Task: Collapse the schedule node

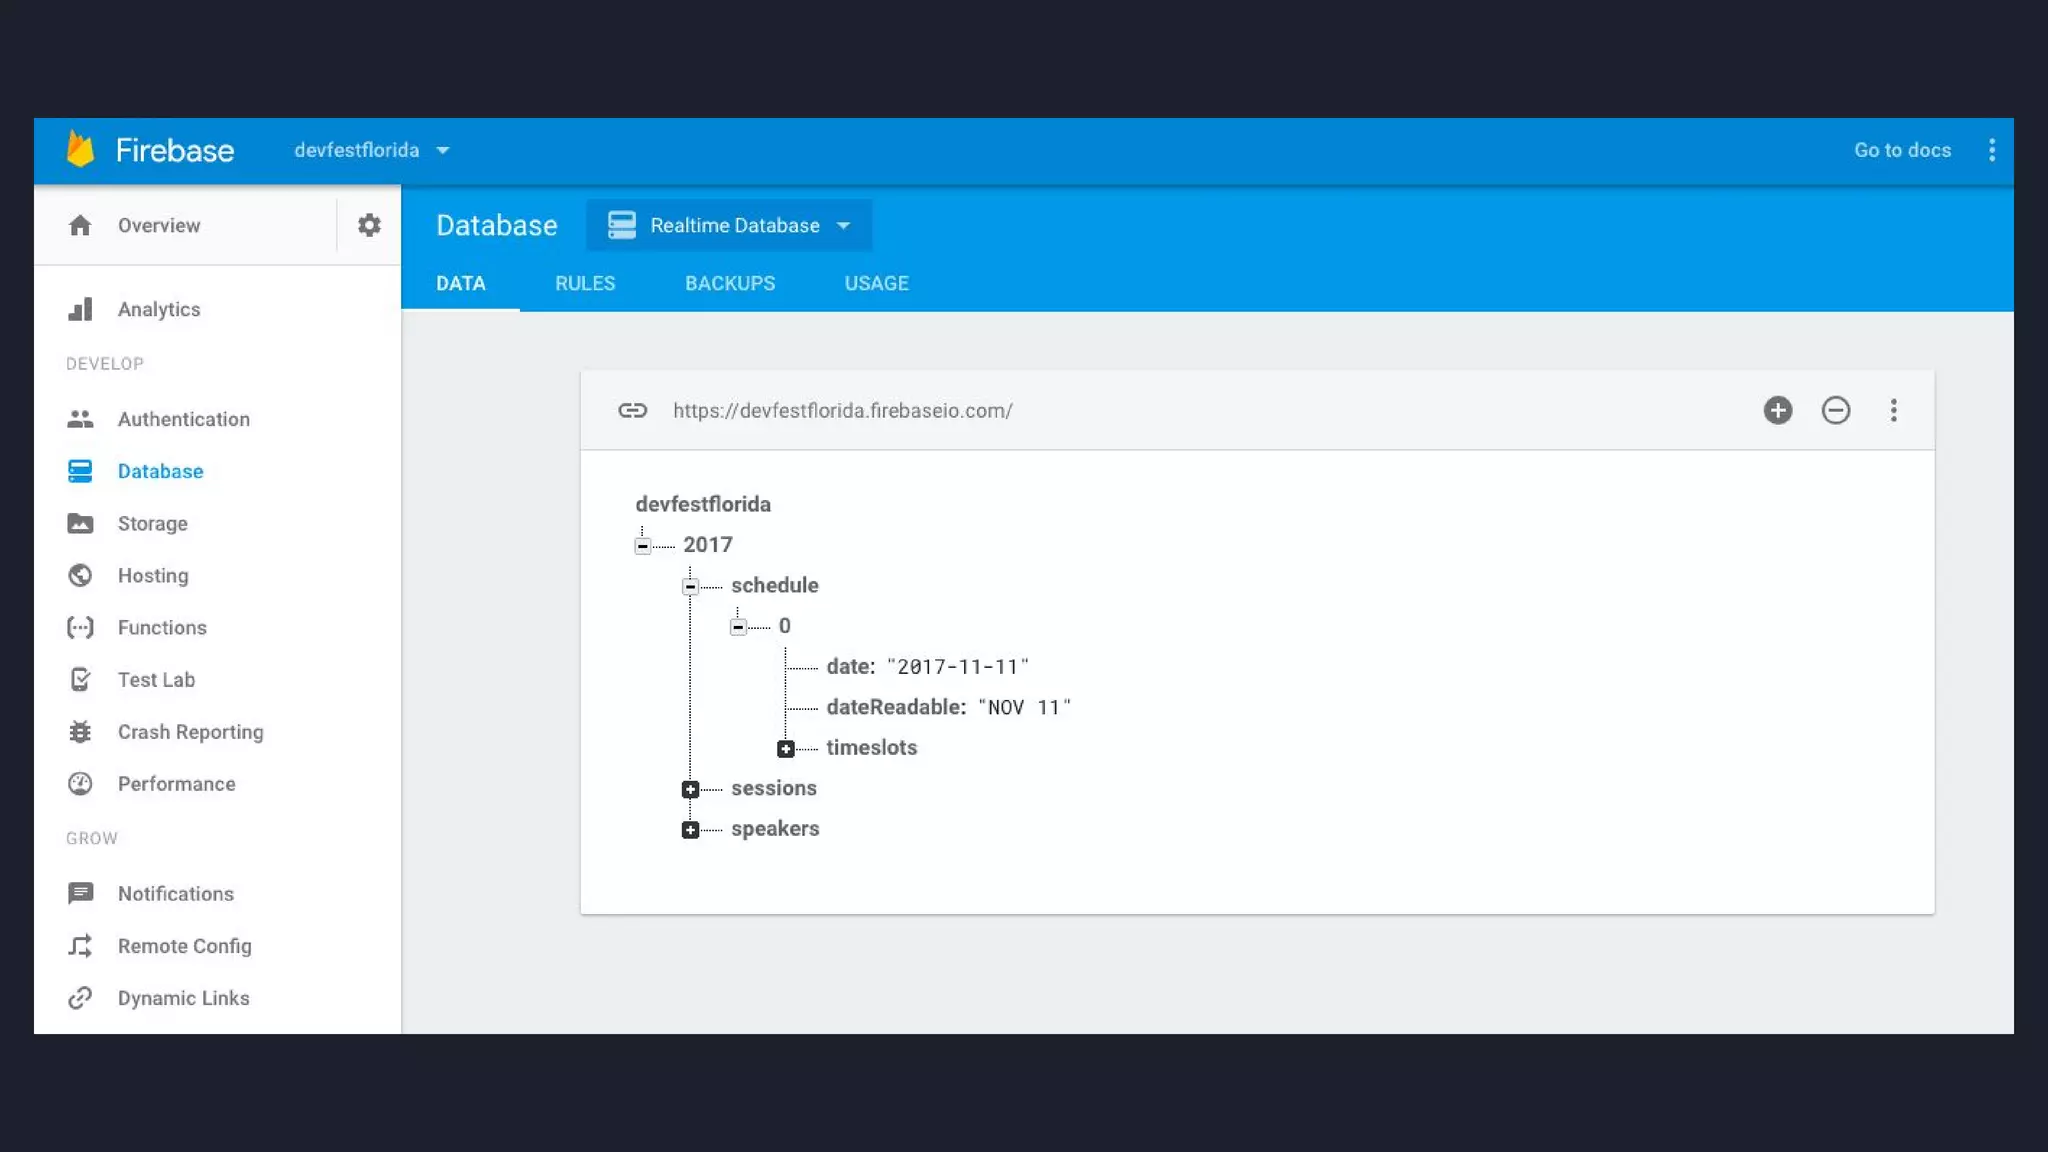Action: [x=690, y=587]
